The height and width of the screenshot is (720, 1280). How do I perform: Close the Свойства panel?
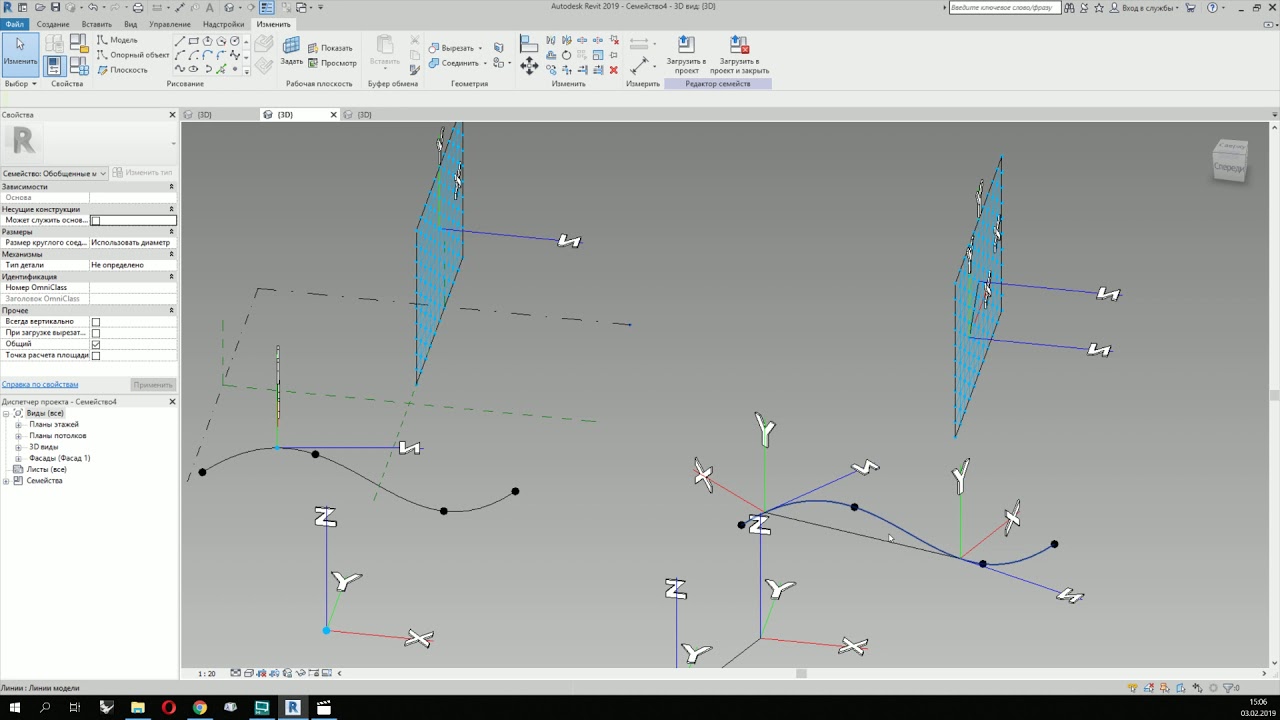point(172,115)
